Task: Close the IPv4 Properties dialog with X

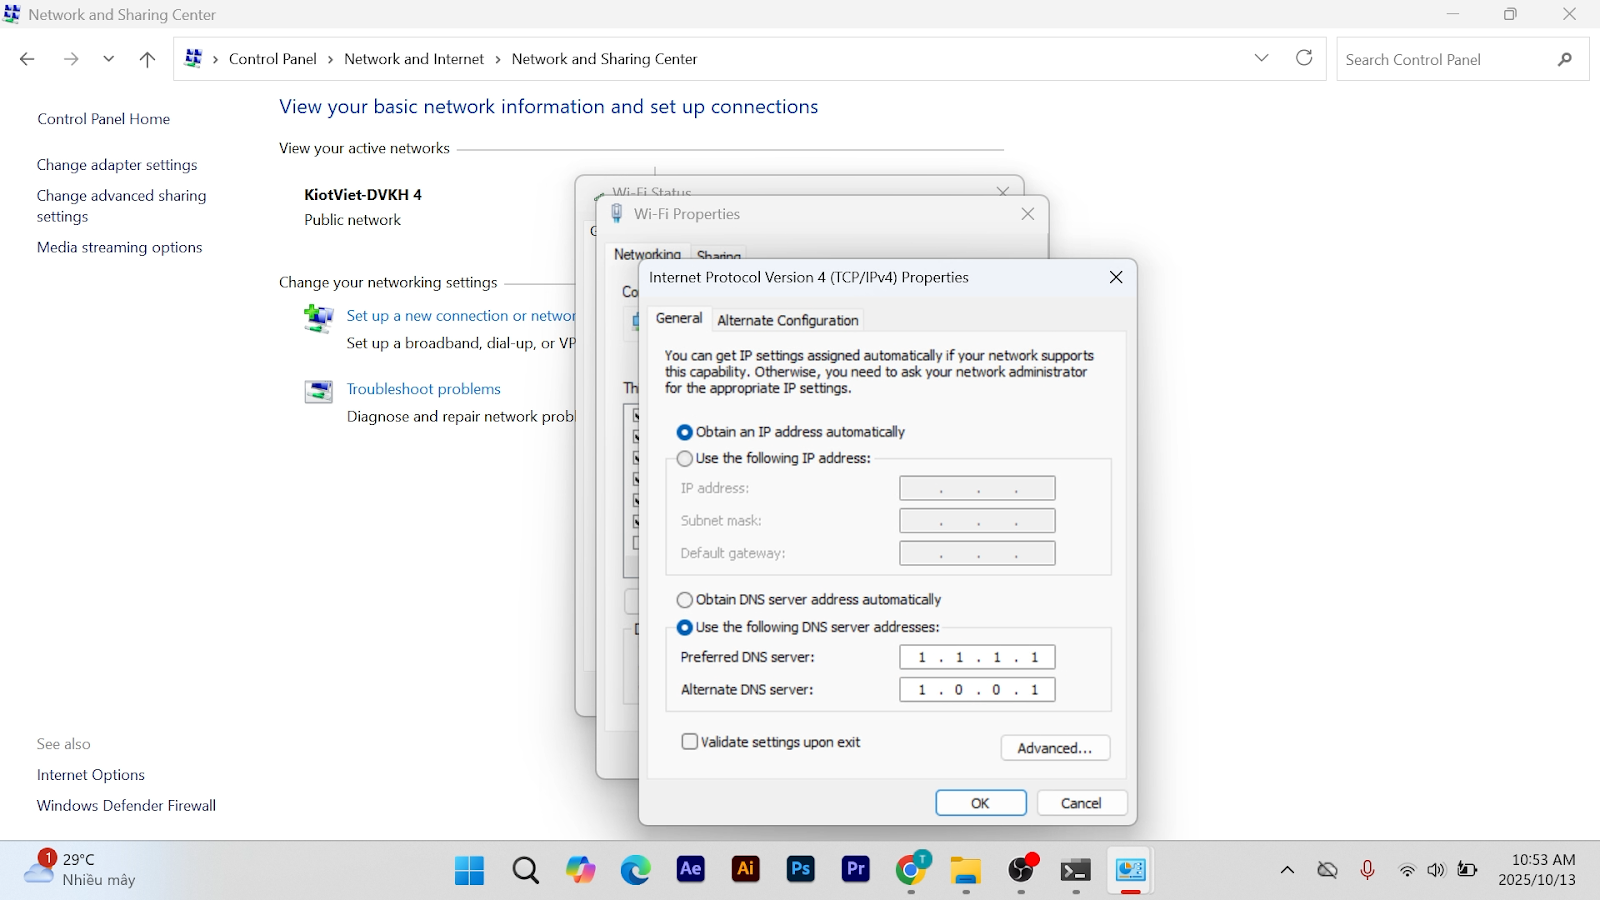Action: pos(1116,277)
